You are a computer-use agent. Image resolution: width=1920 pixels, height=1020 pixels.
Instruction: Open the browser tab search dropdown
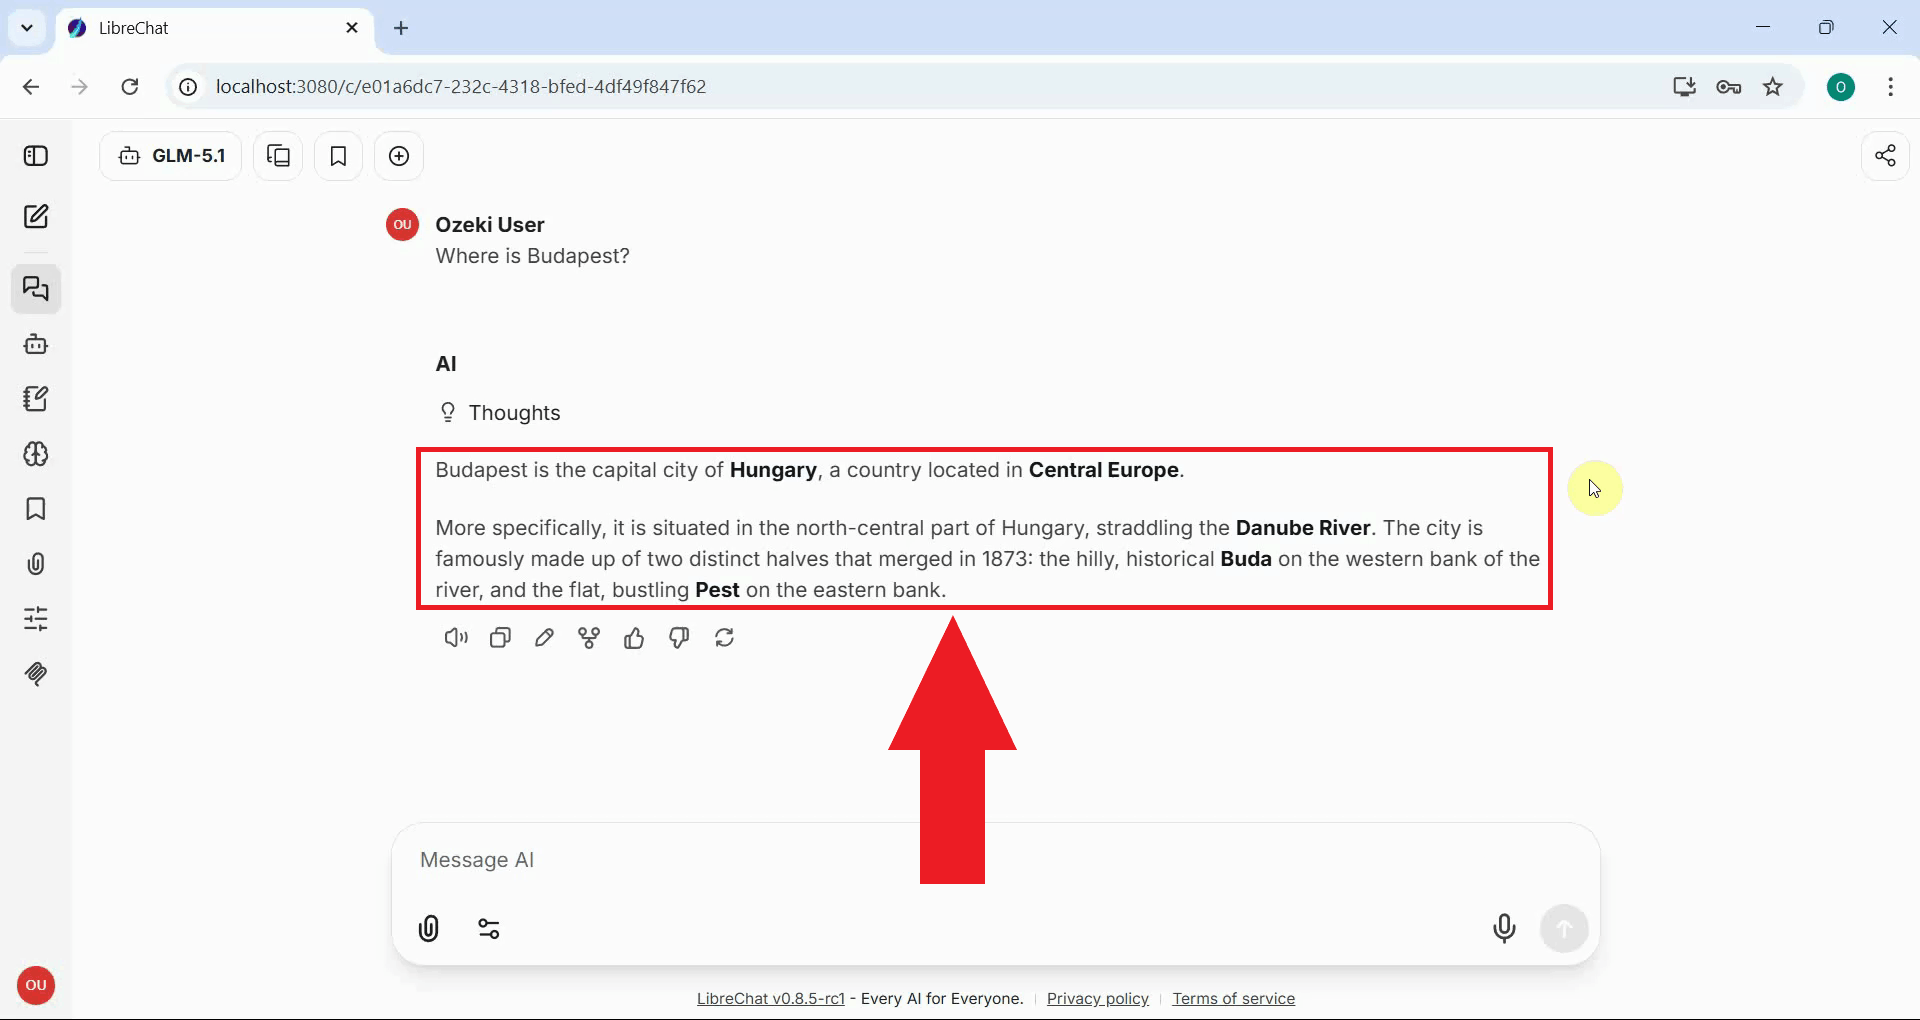27,28
